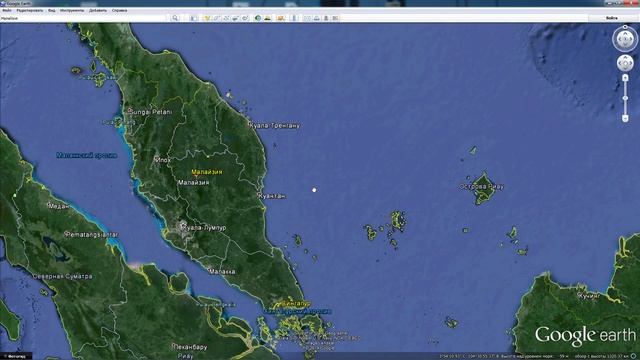The height and width of the screenshot is (360, 640).
Task: Click the yellow Сингапур label
Action: (296, 304)
